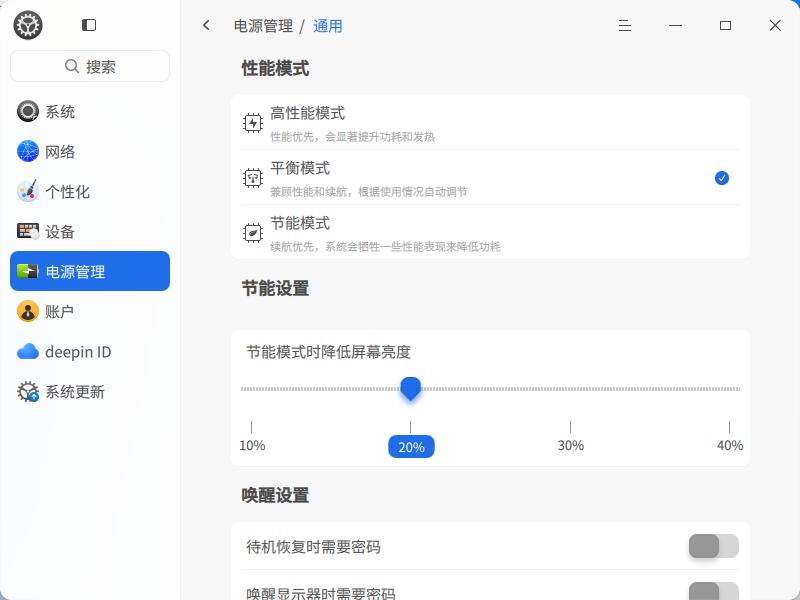Open 网络 settings in sidebar
800x600 pixels.
(90, 151)
